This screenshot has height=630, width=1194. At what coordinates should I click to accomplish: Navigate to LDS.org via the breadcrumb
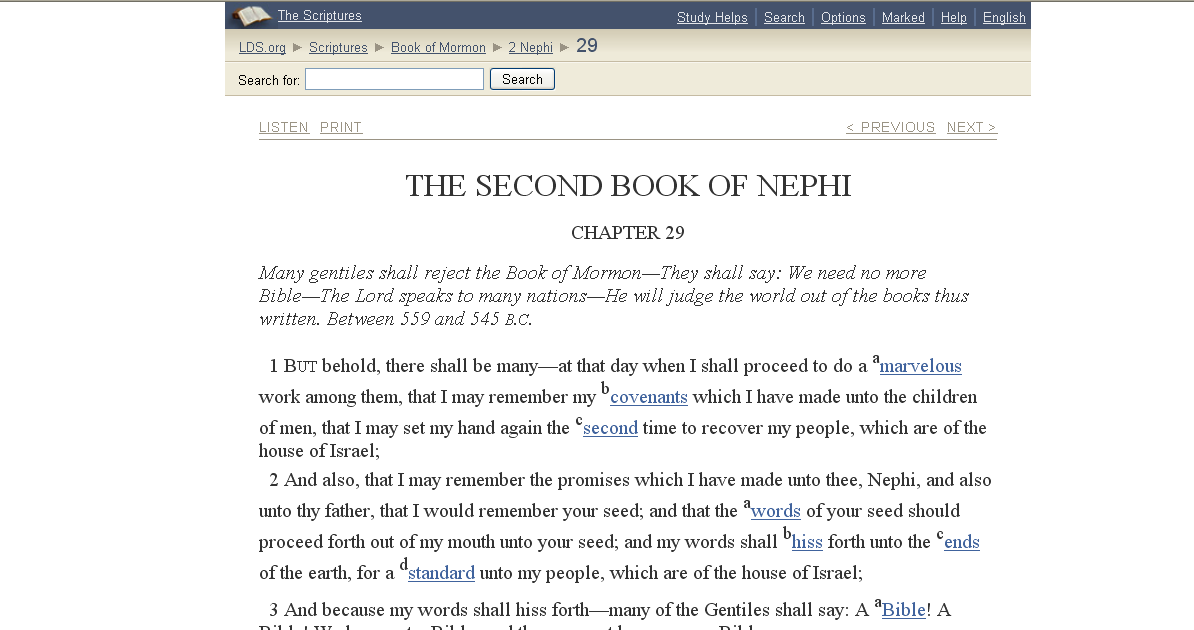click(x=261, y=47)
